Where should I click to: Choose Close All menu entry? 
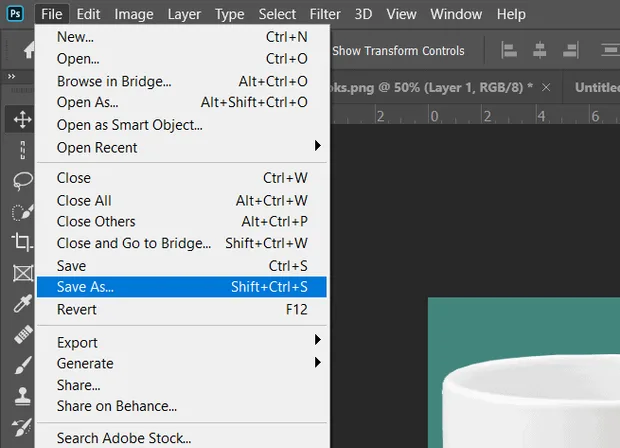click(x=182, y=200)
